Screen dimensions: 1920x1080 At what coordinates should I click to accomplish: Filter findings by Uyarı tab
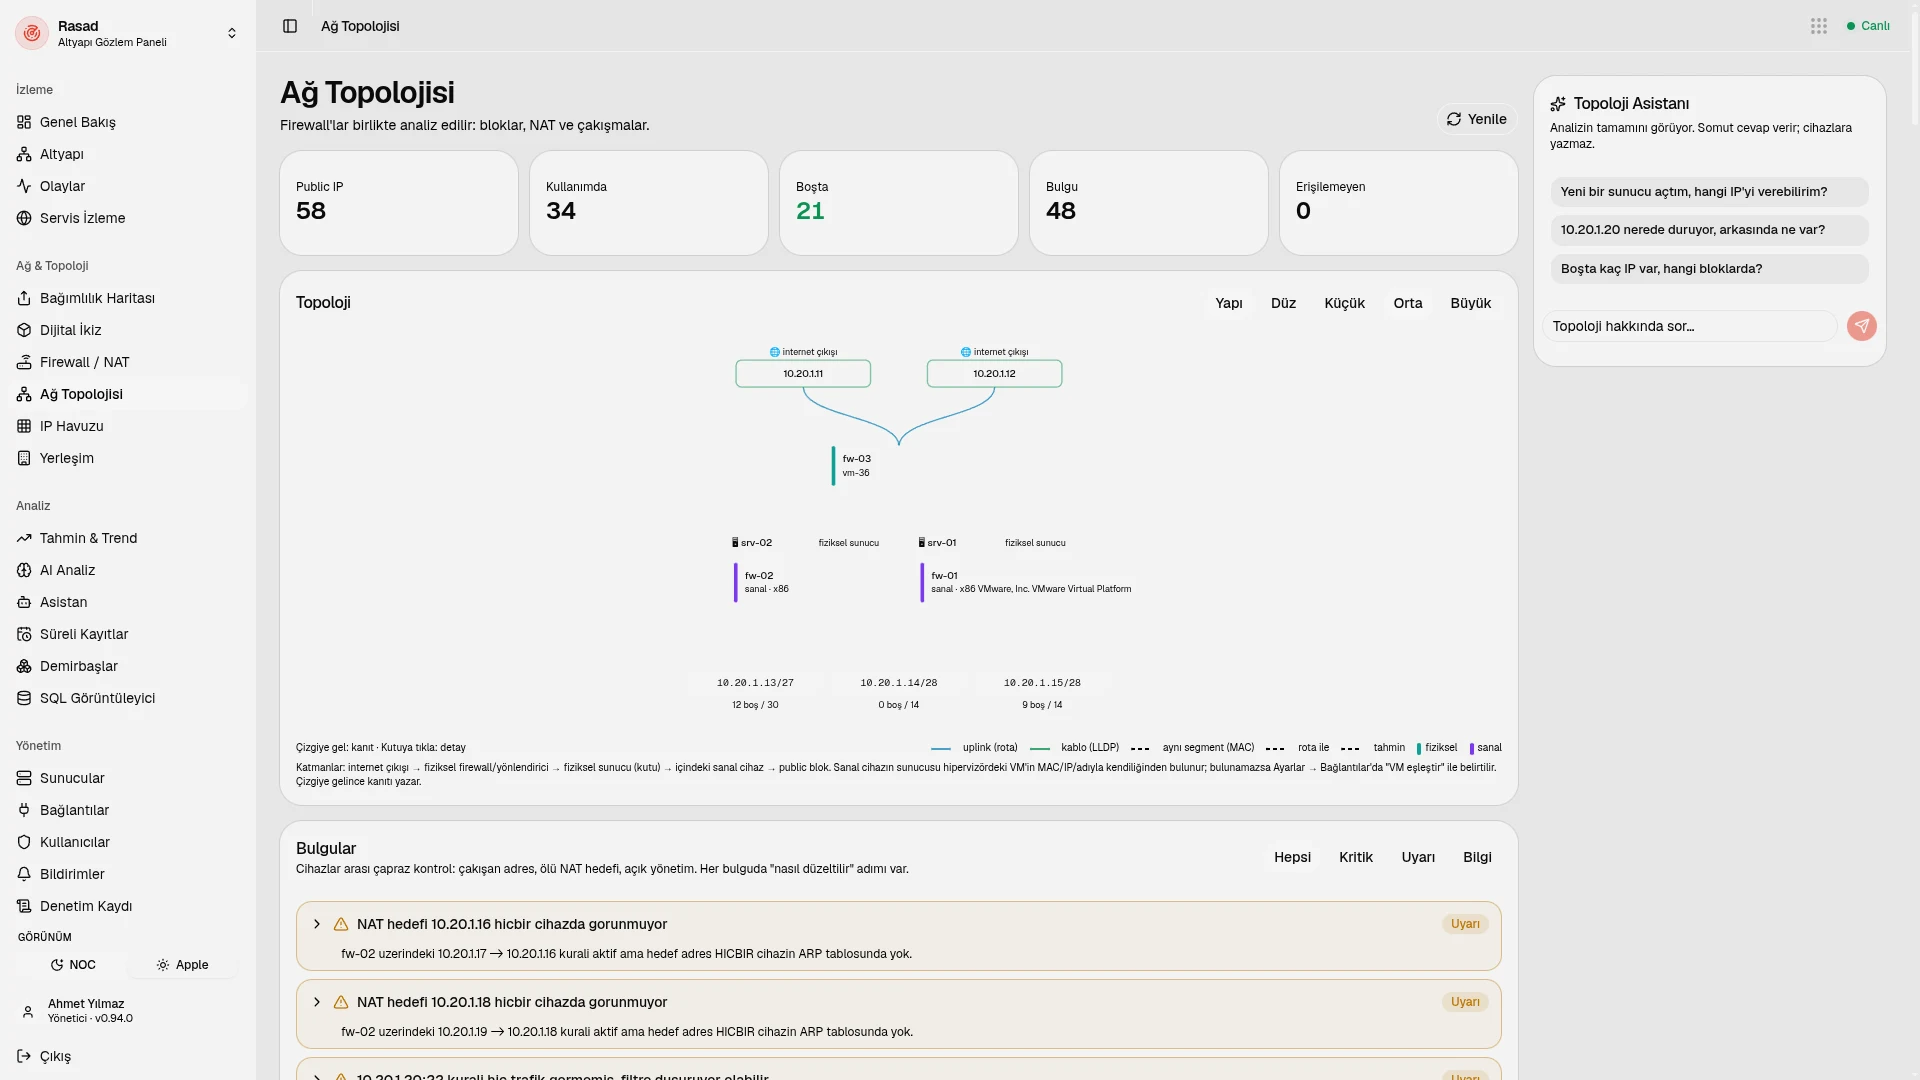pyautogui.click(x=1418, y=857)
